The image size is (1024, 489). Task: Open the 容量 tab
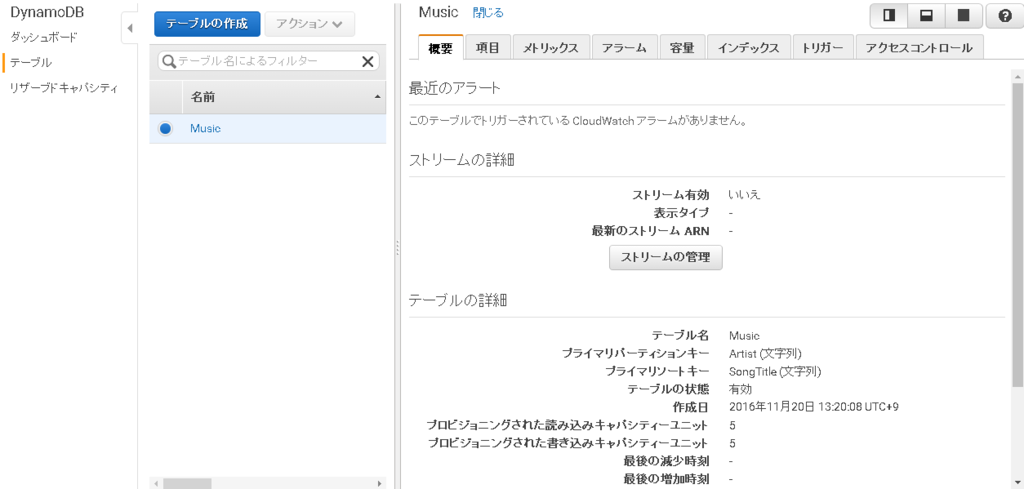point(682,48)
